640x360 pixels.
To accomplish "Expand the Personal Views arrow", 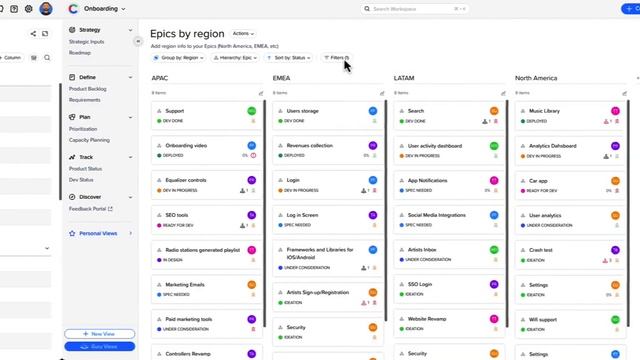I will pos(131,233).
